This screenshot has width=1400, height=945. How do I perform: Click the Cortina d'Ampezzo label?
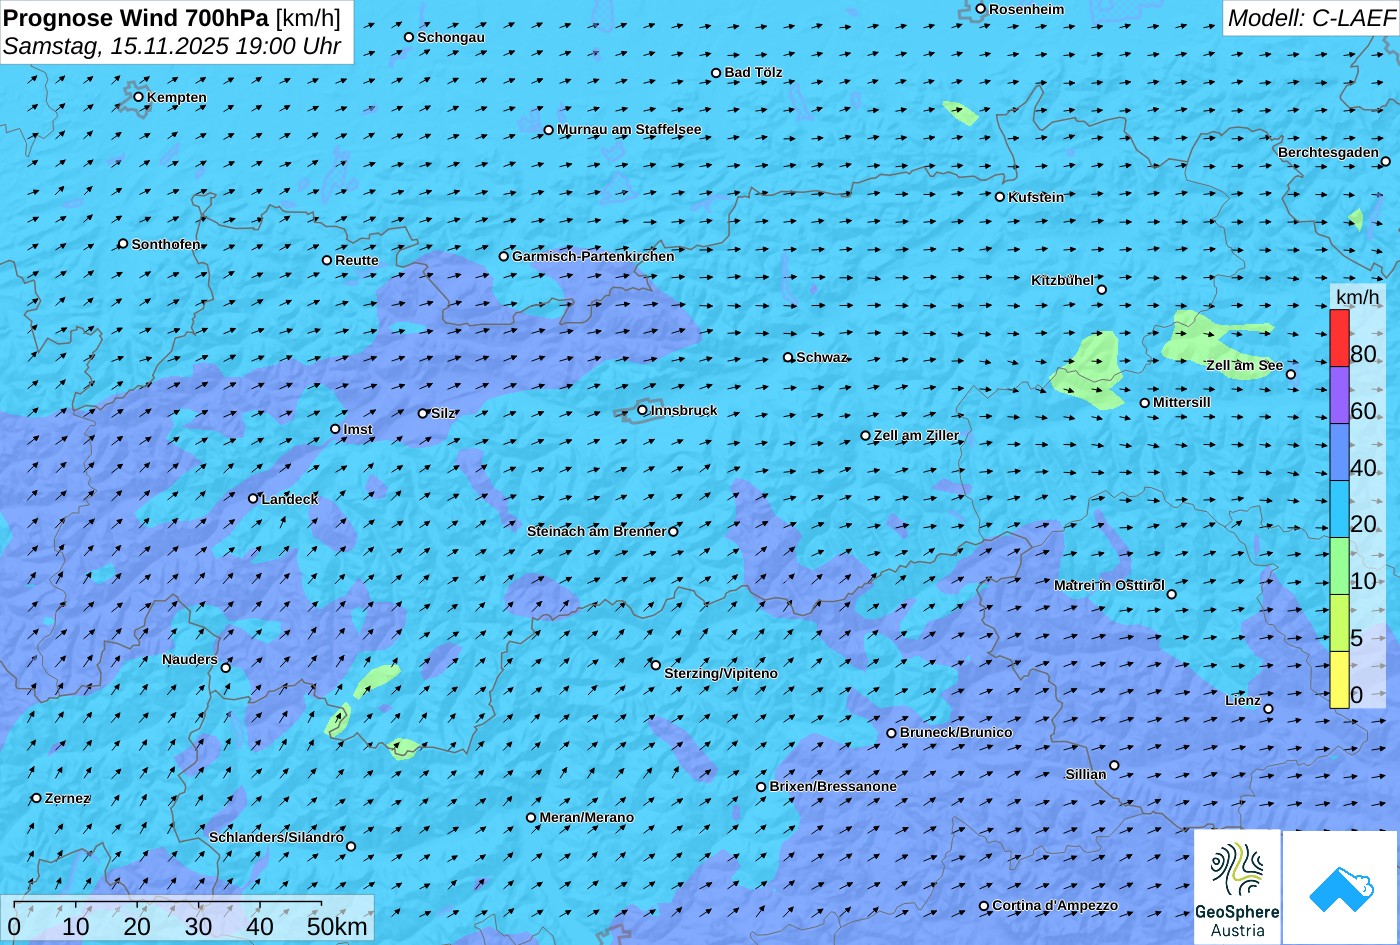[1055, 905]
